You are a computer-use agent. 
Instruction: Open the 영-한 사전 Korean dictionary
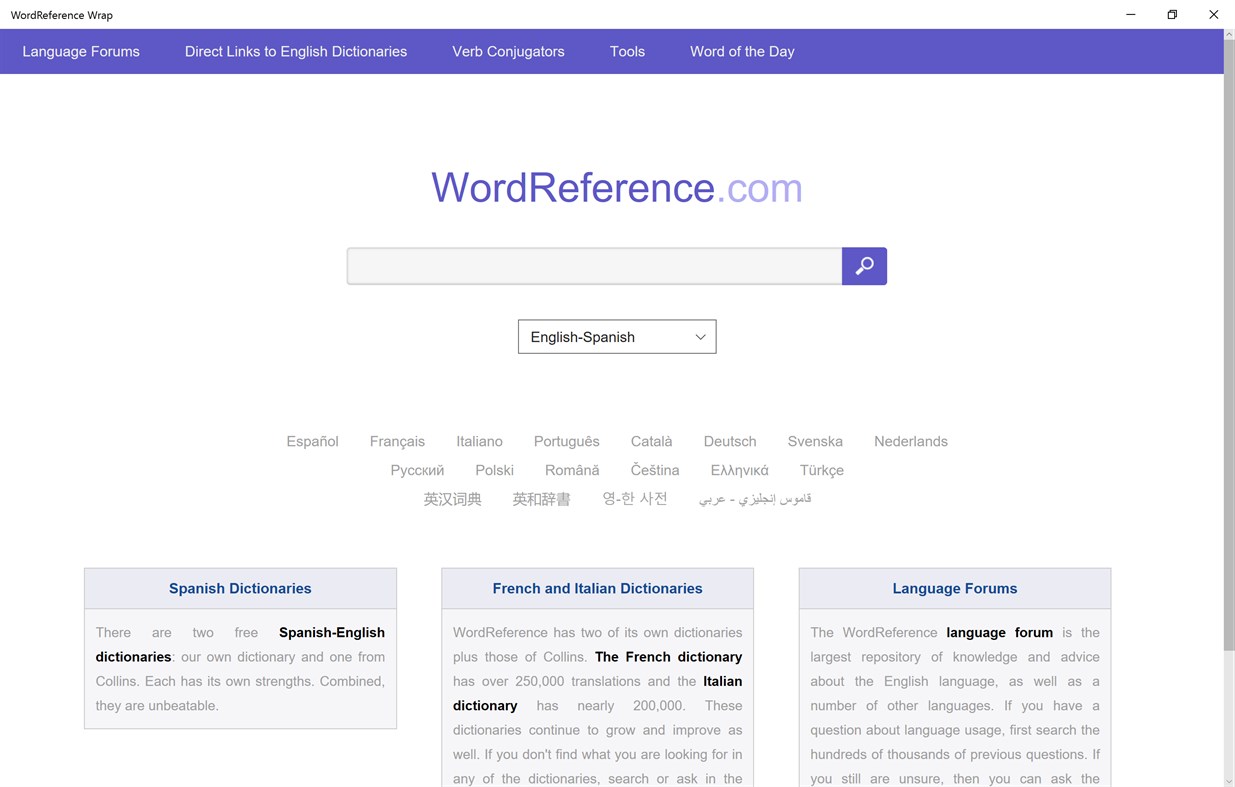(635, 498)
